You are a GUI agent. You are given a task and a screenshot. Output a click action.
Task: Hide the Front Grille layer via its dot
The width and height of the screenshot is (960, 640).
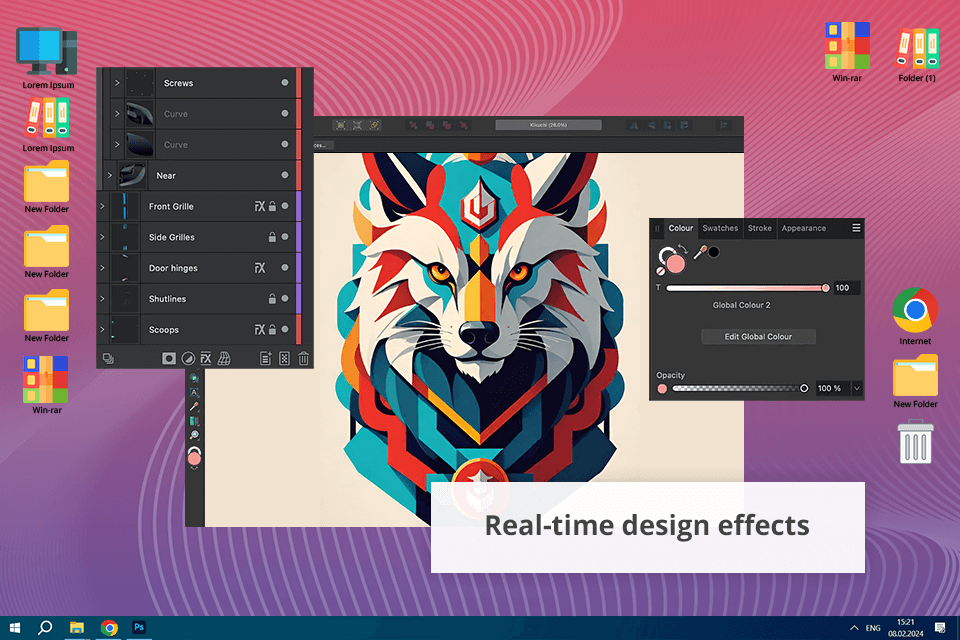click(x=285, y=206)
